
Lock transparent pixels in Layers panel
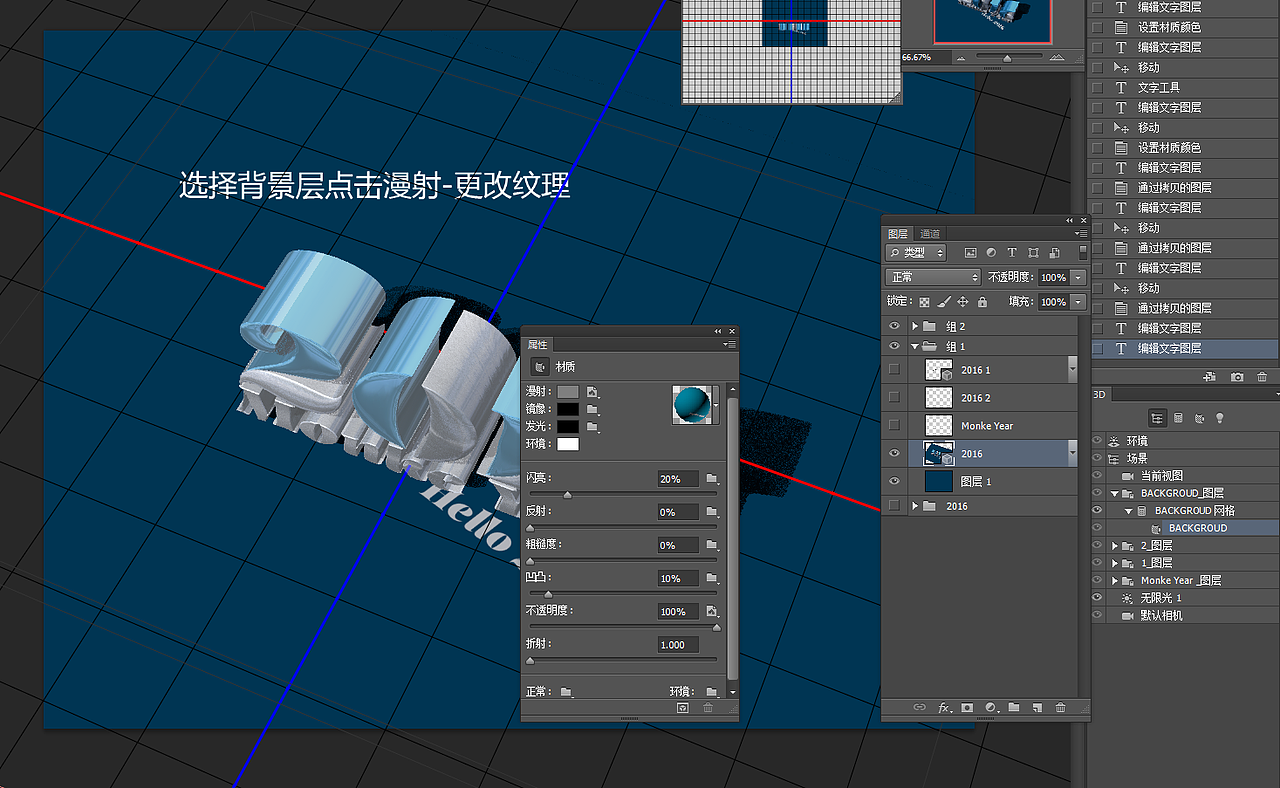pyautogui.click(x=924, y=301)
